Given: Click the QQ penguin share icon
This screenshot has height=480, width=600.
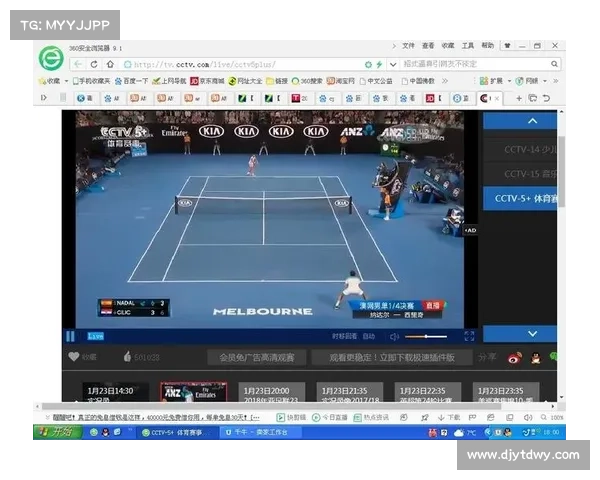Looking at the screenshot, I should 535,357.
